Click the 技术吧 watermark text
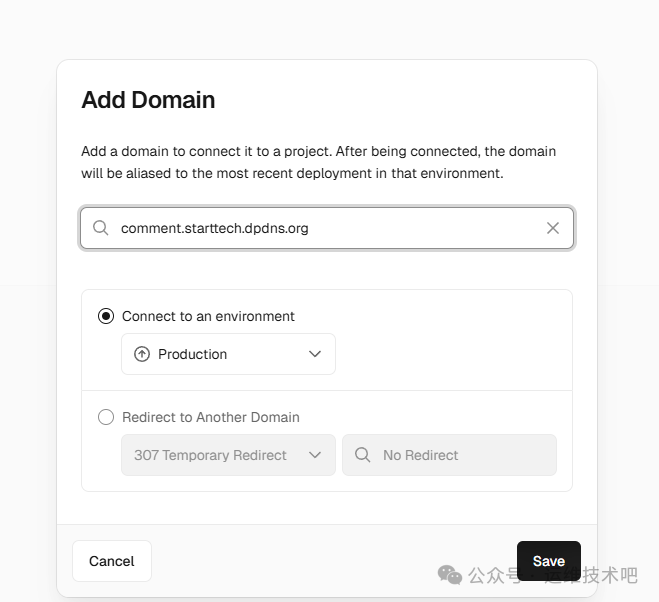 (610, 575)
